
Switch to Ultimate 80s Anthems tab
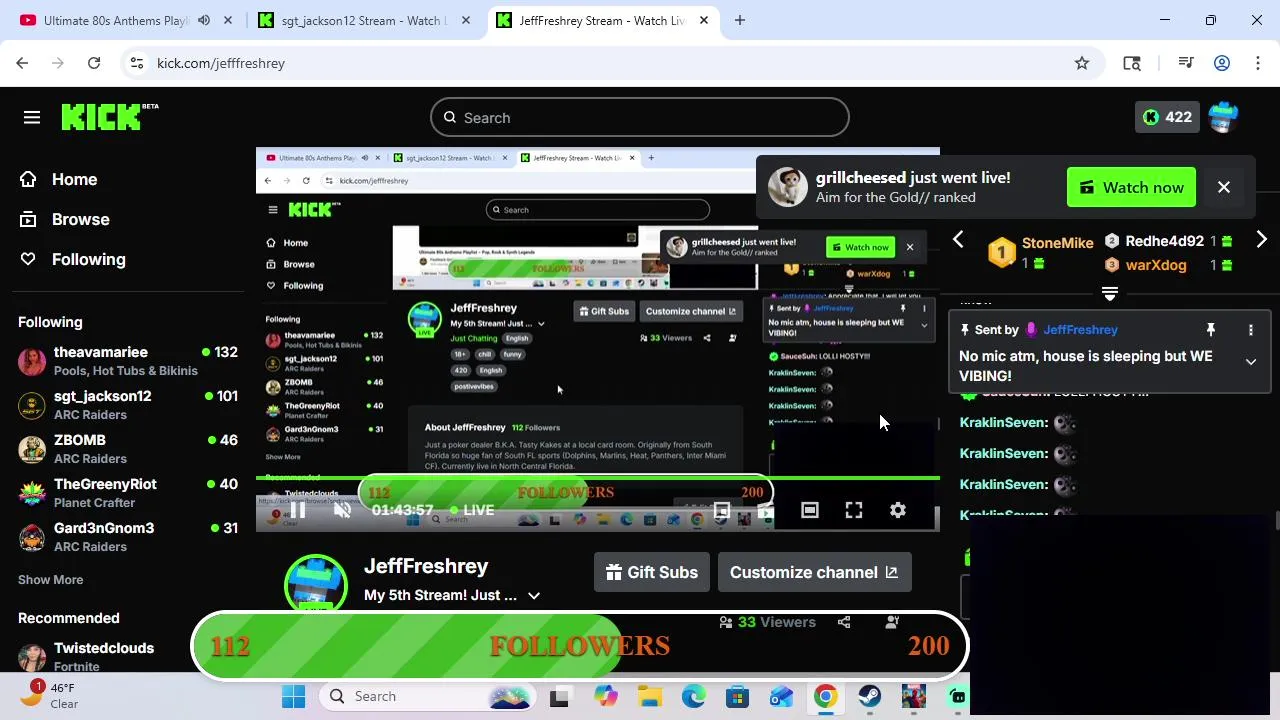[x=116, y=20]
